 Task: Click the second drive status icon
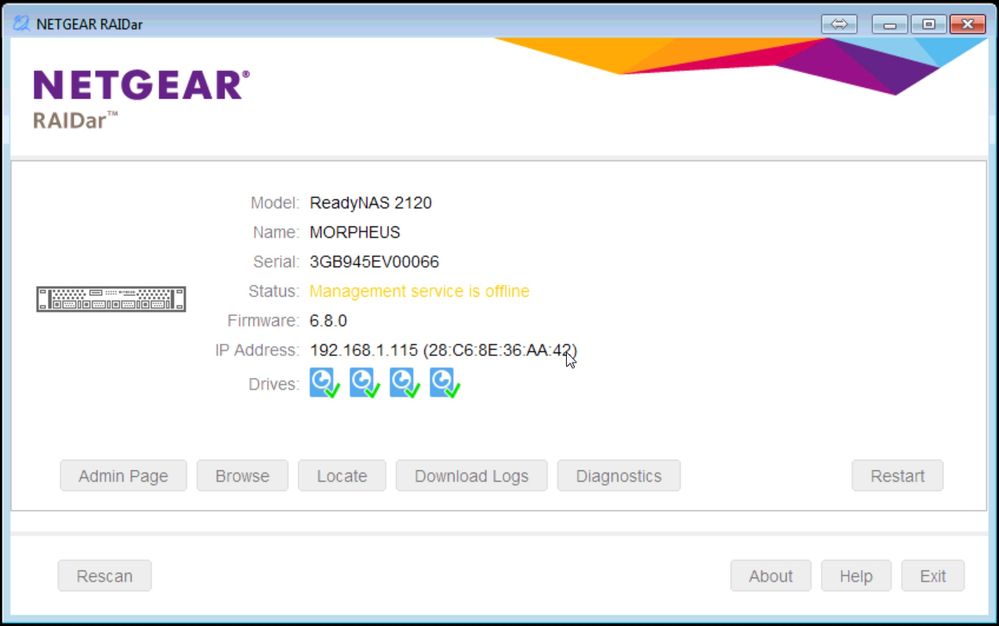pyautogui.click(x=364, y=383)
